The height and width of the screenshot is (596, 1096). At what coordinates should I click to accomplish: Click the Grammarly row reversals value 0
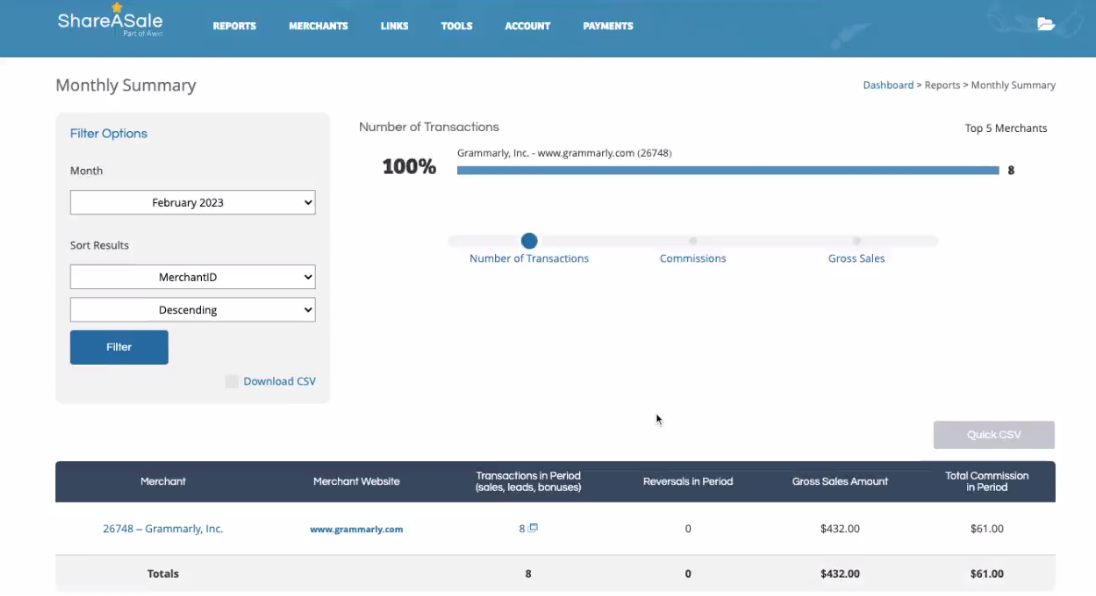[x=688, y=529]
